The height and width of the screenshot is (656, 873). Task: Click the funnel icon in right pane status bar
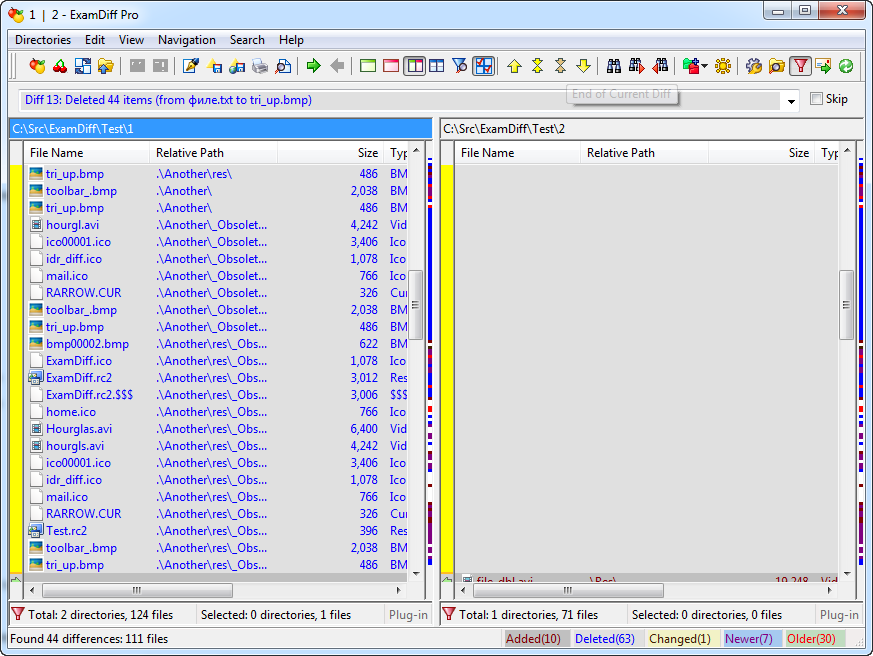tap(449, 614)
